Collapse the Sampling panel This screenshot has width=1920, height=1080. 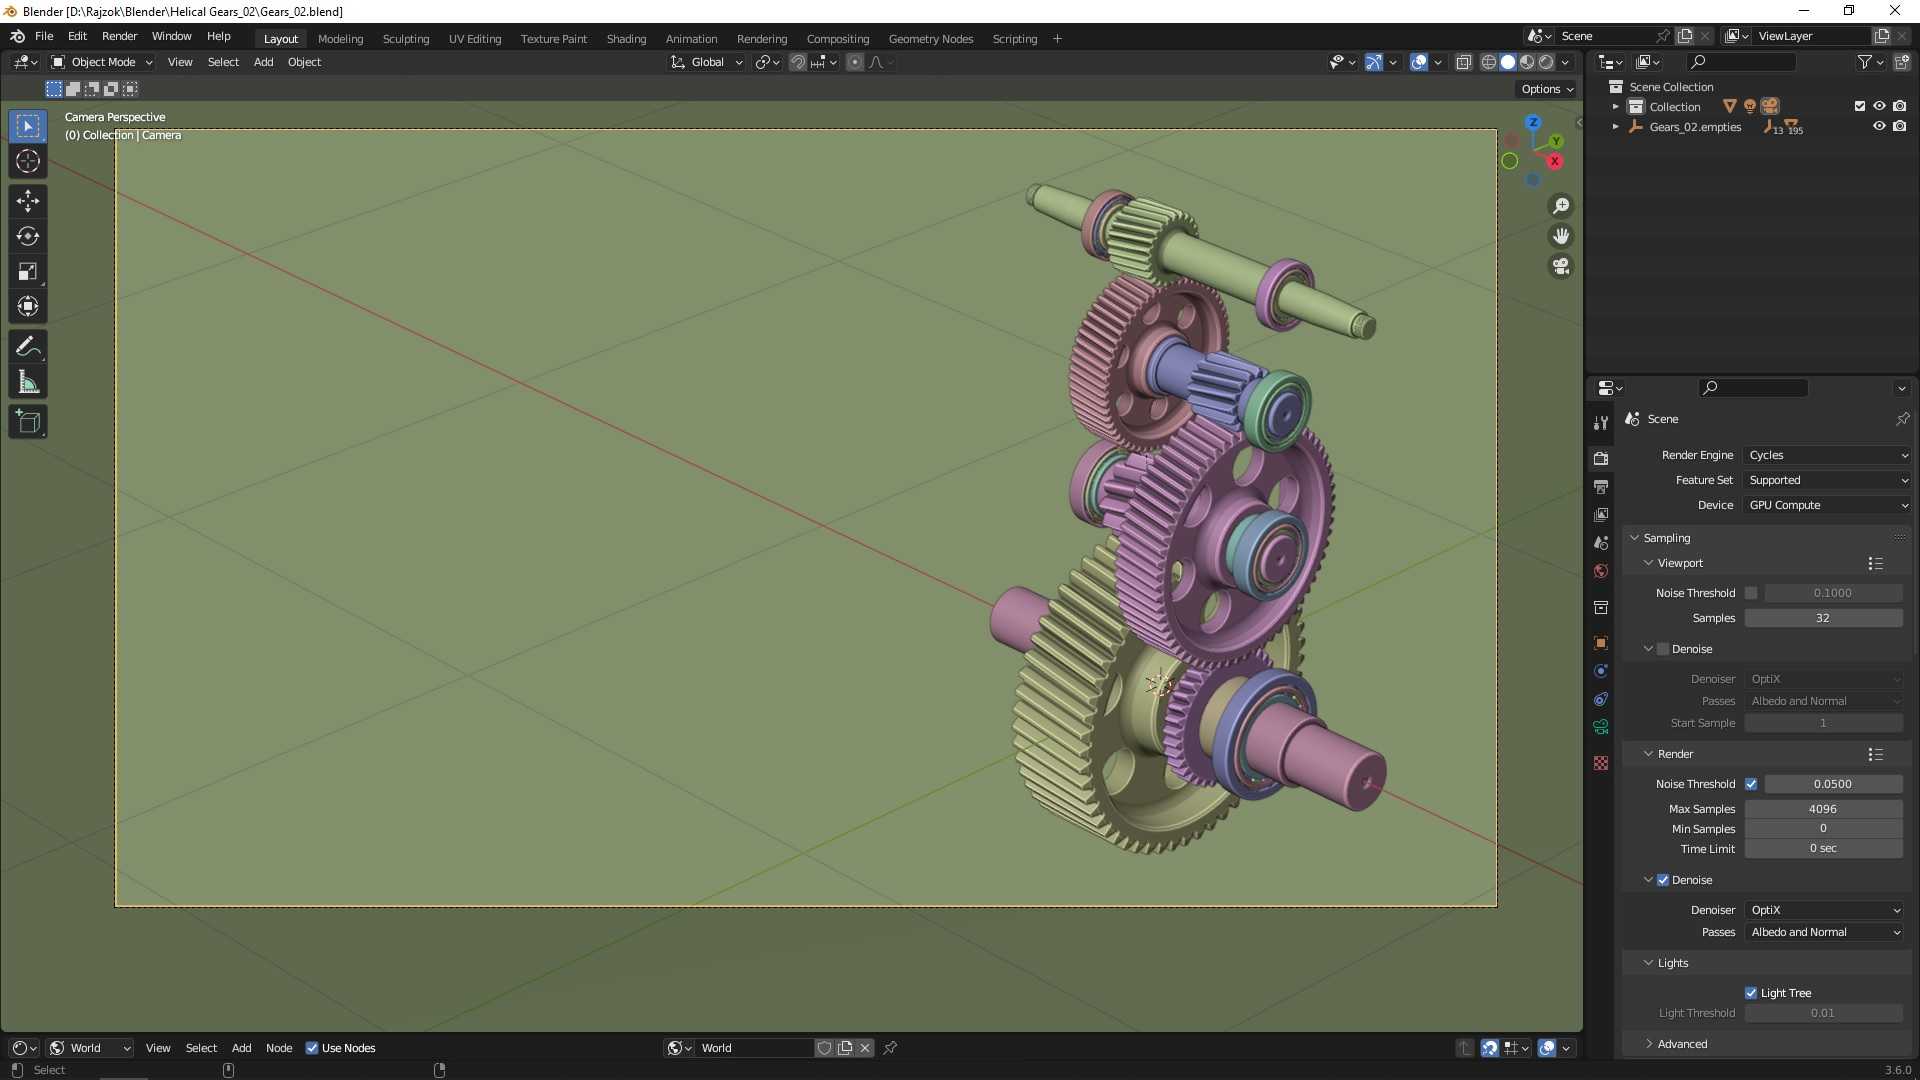coord(1666,538)
